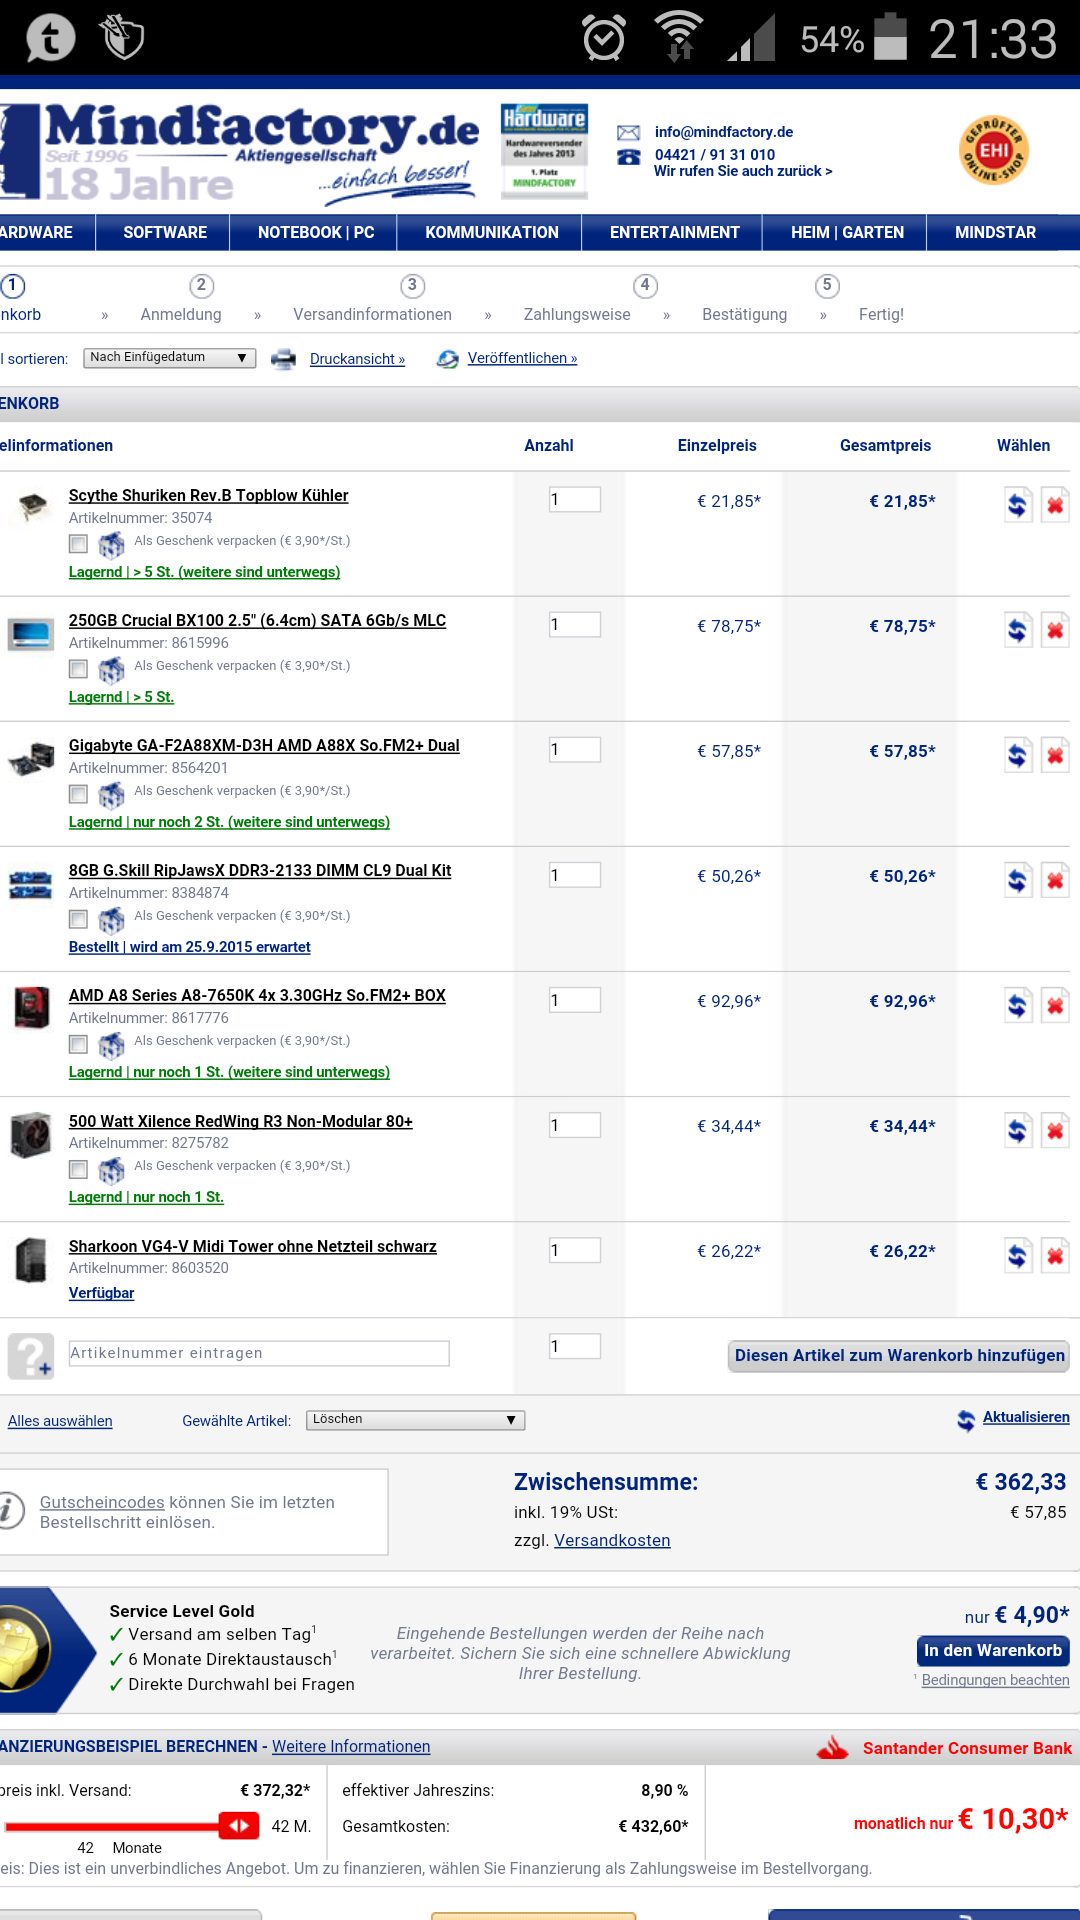Tick gift wrap checkbox for Gigabyte GA-F2A88XM-D3H
1080x1920 pixels.
pyautogui.click(x=78, y=794)
